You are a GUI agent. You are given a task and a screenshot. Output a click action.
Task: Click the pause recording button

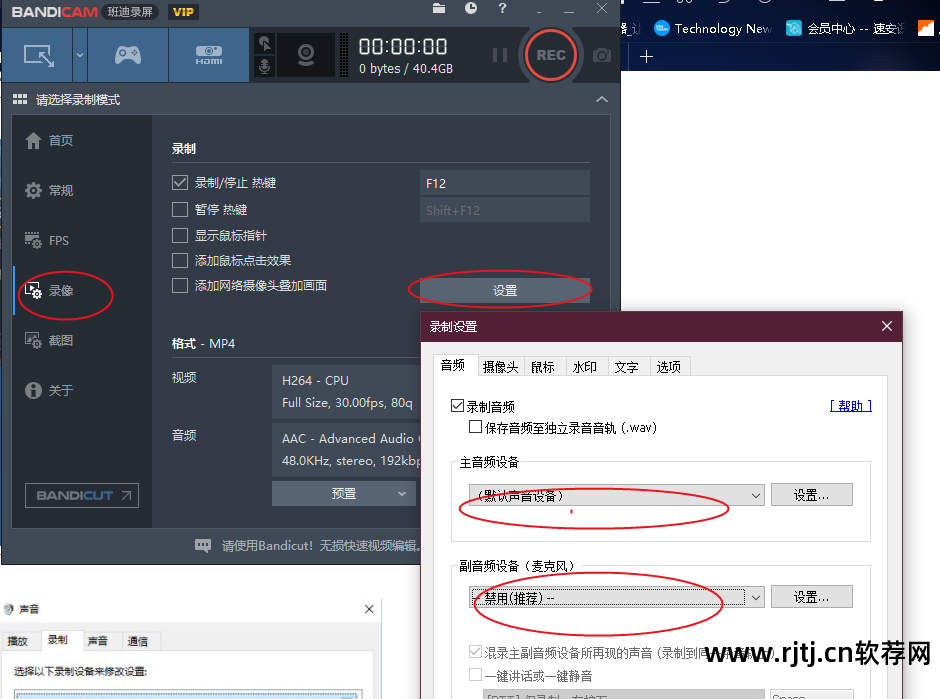coord(499,55)
